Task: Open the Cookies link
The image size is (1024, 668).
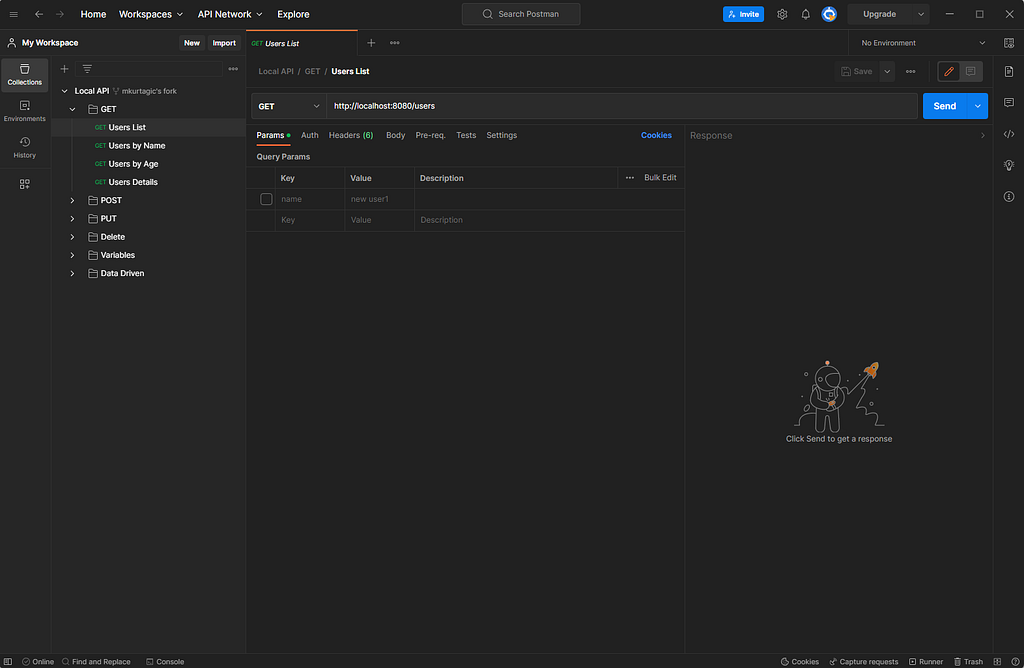Action: (x=656, y=135)
